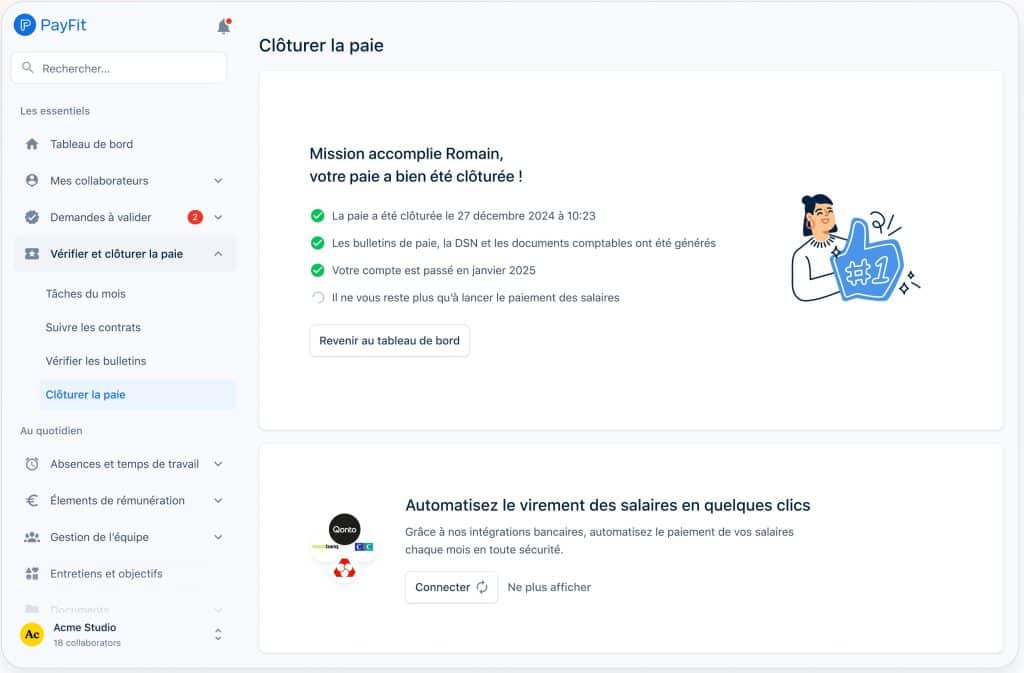Click the Mes collaborateurs person icon

coord(30,181)
